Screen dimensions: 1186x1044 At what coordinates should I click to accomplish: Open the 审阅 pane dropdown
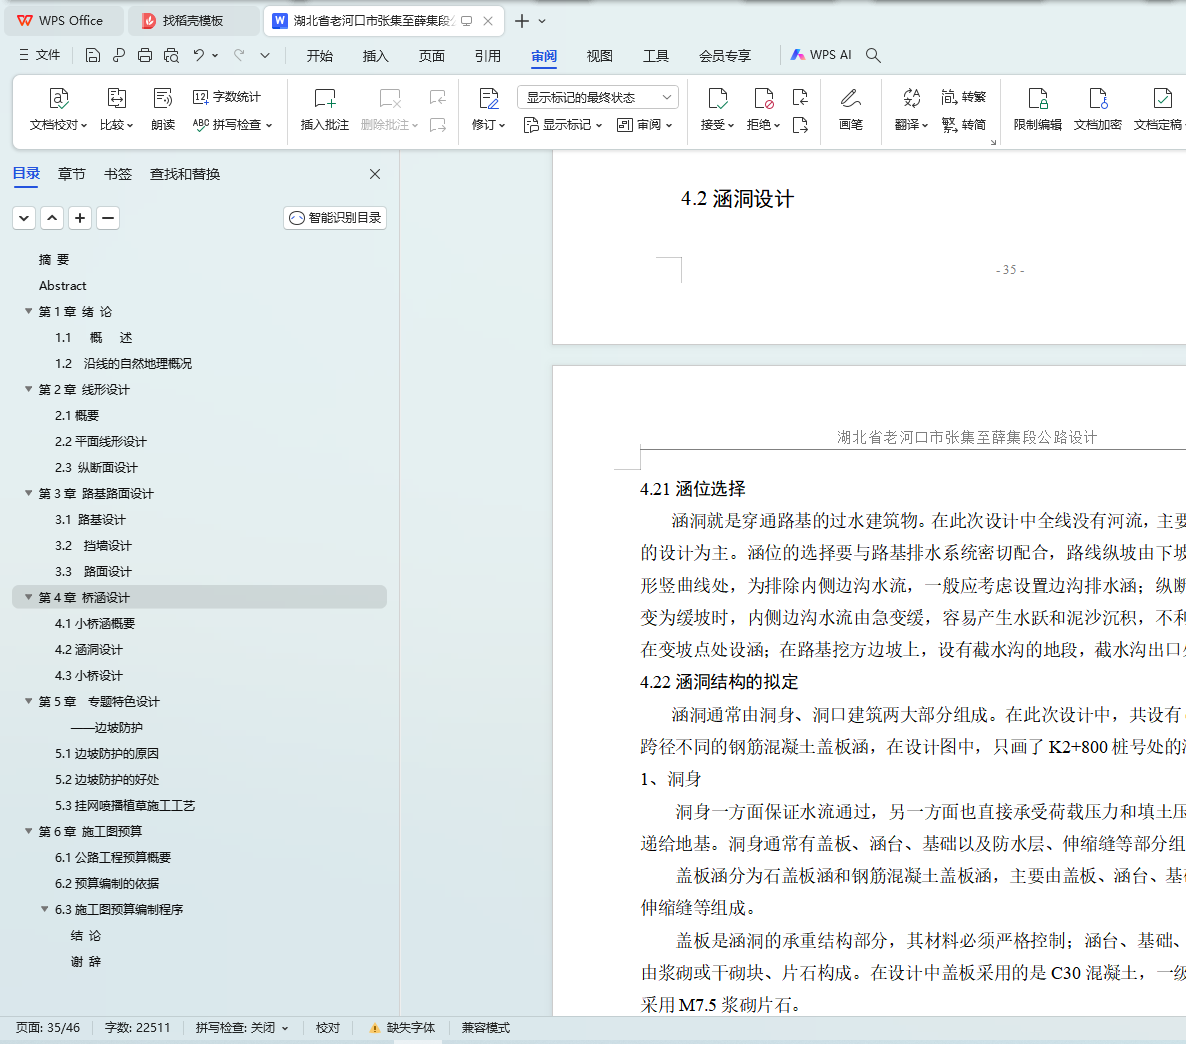coord(644,124)
